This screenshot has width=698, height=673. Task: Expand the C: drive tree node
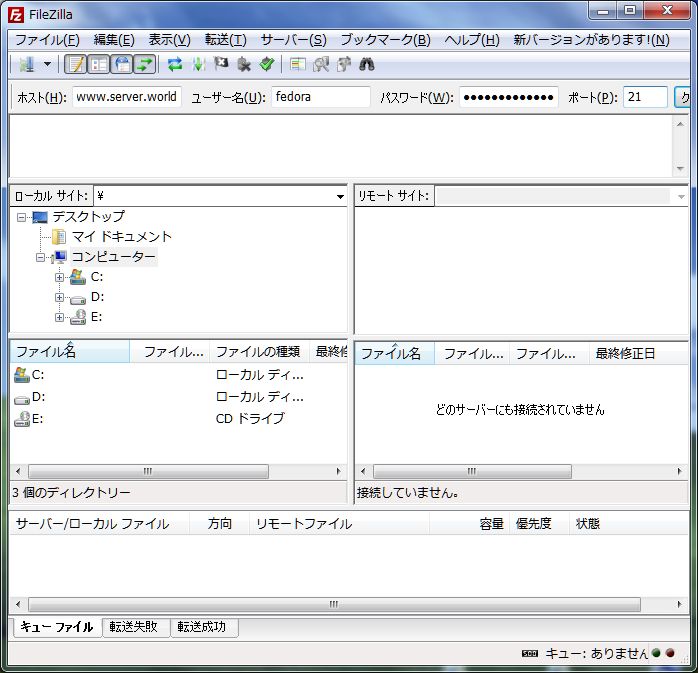[x=59, y=277]
